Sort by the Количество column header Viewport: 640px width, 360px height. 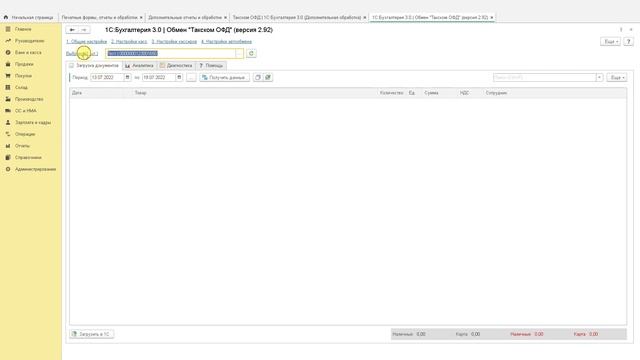click(x=391, y=93)
